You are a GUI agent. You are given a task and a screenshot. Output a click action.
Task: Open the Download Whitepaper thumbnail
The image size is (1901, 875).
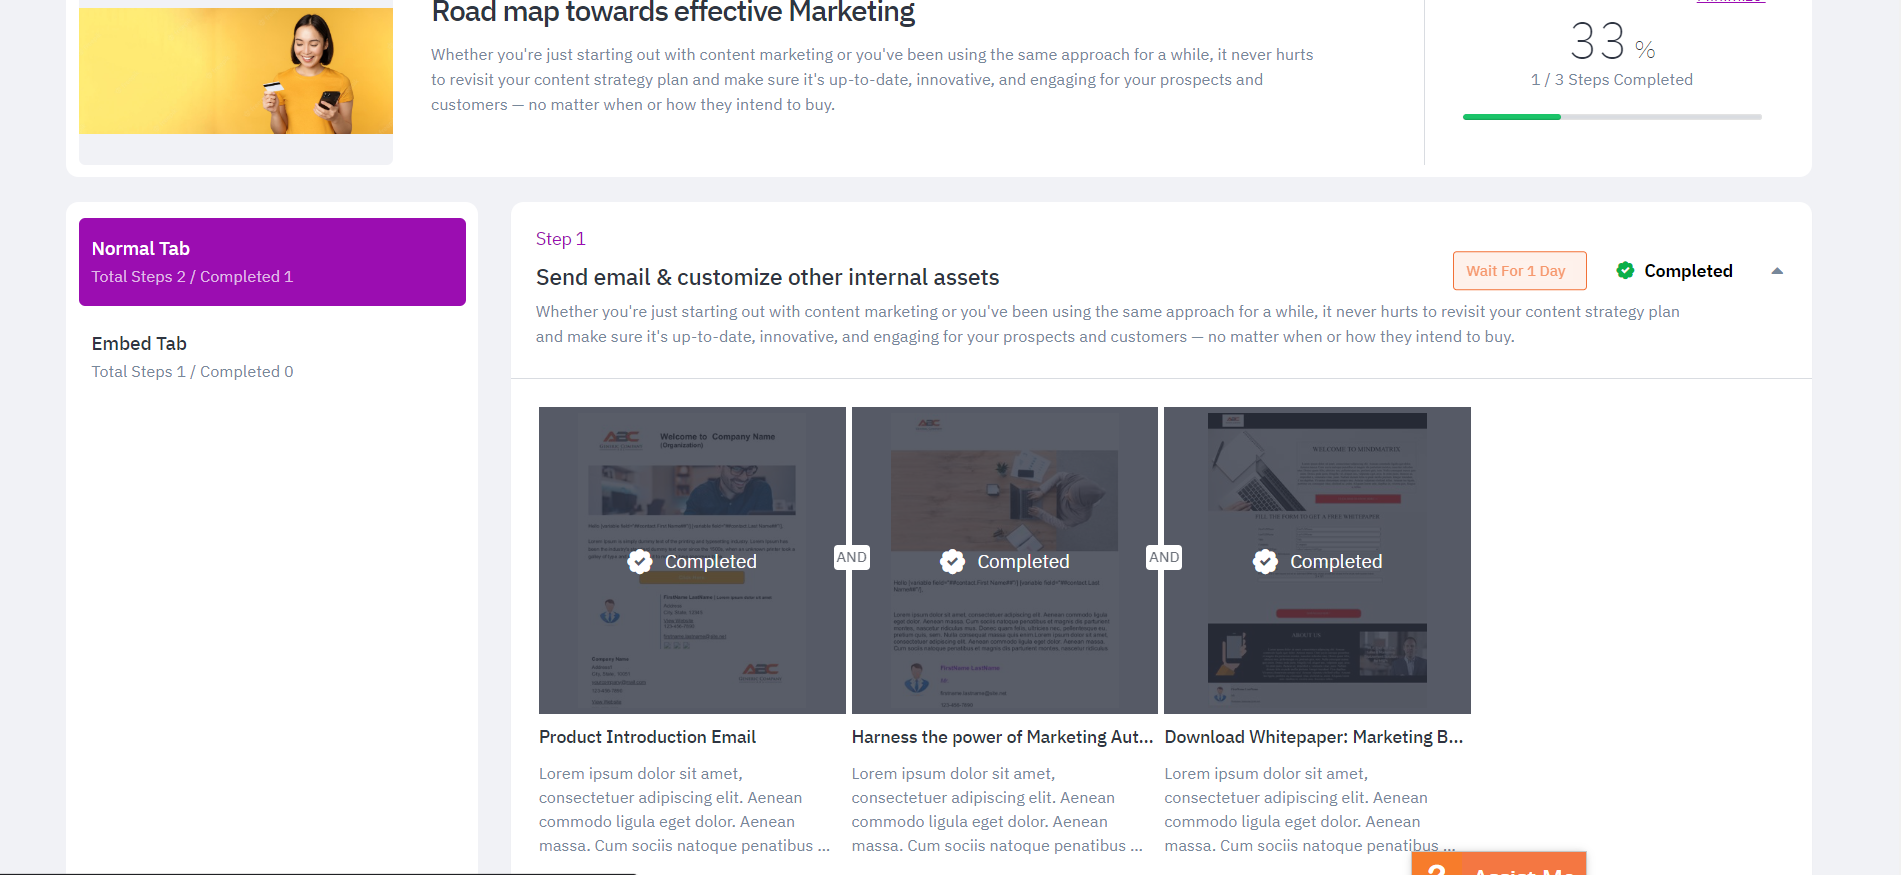tap(1317, 560)
